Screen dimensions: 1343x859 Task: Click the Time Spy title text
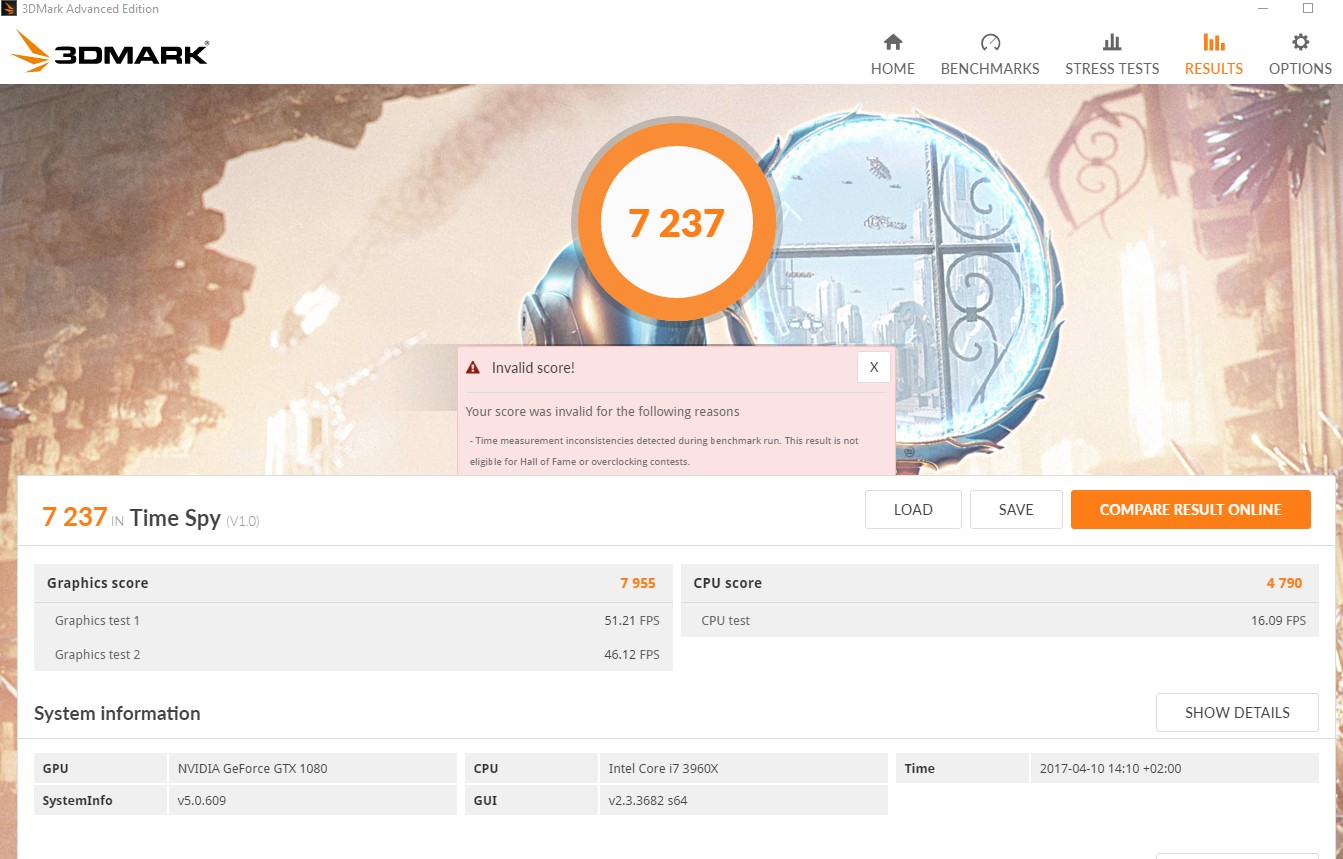tap(175, 517)
